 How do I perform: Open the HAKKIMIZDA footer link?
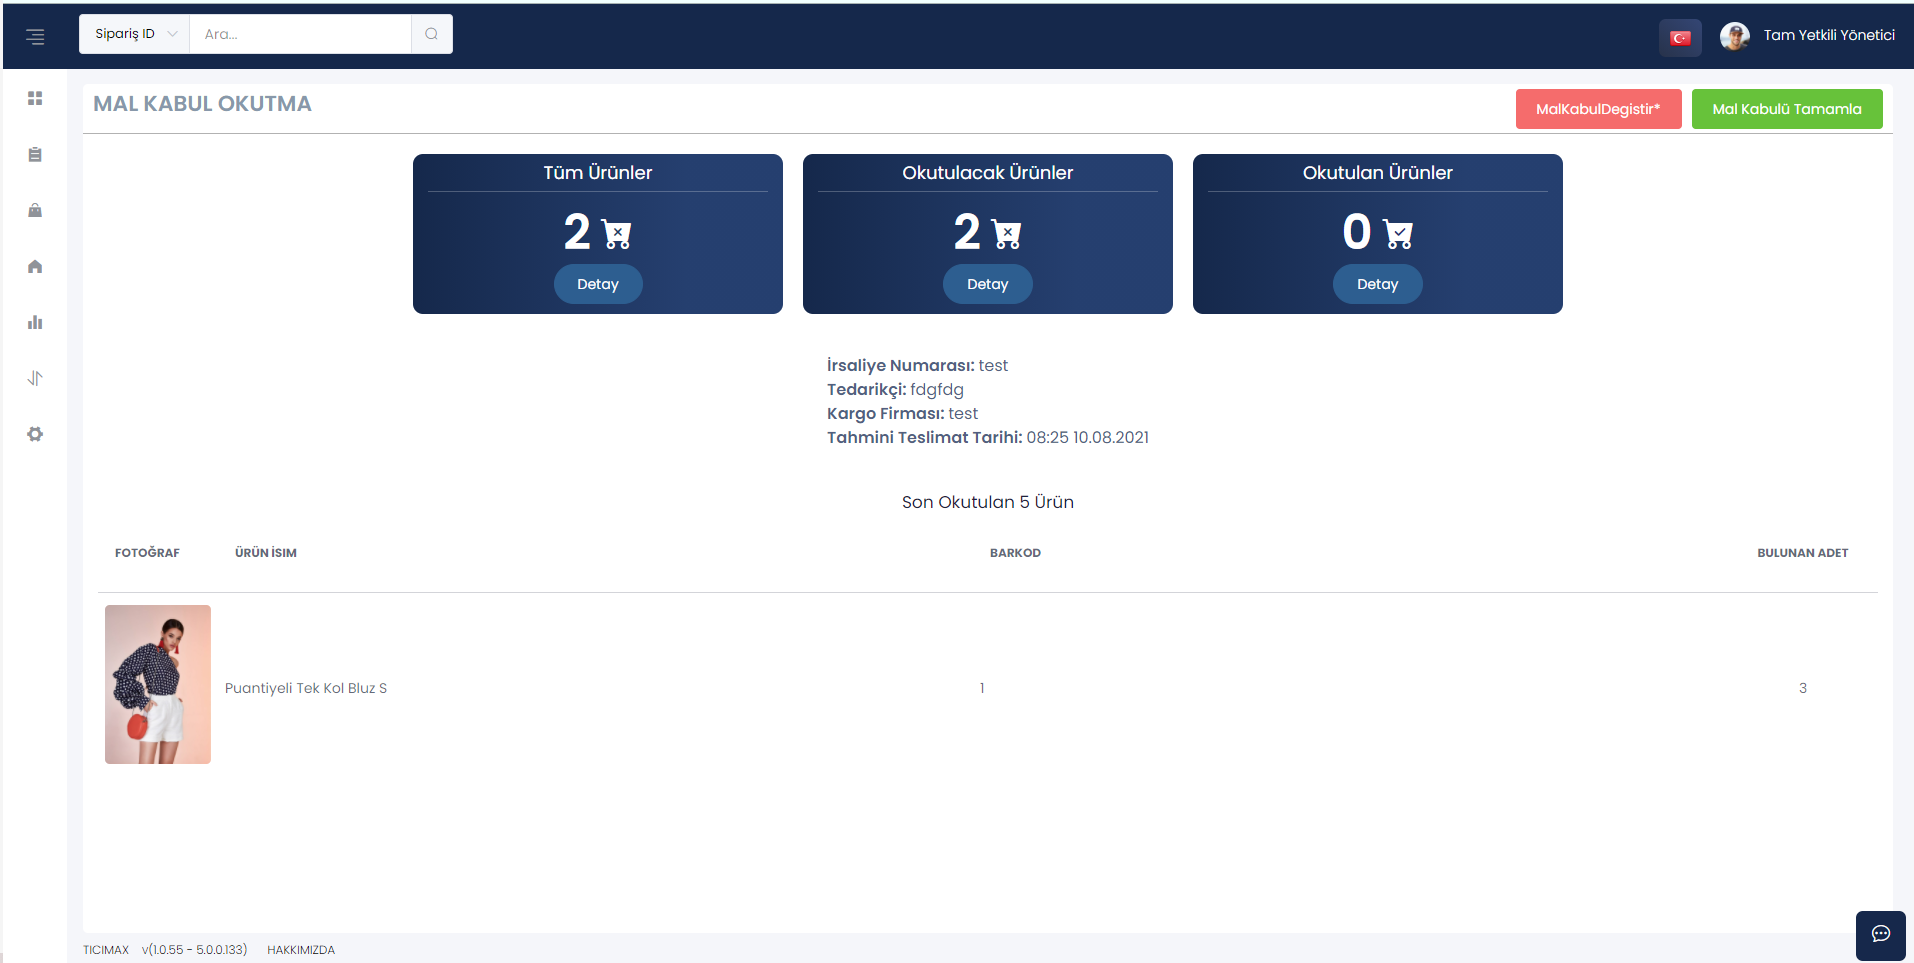pos(301,950)
